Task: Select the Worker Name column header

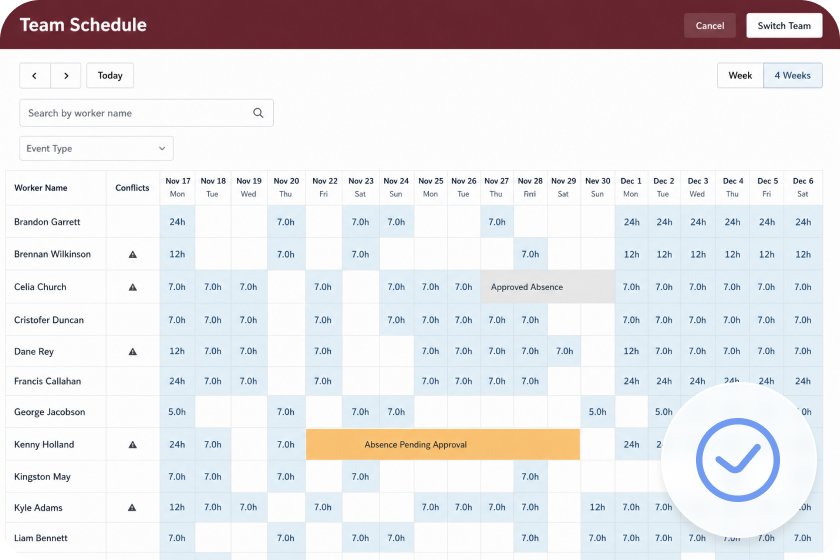Action: 56,188
